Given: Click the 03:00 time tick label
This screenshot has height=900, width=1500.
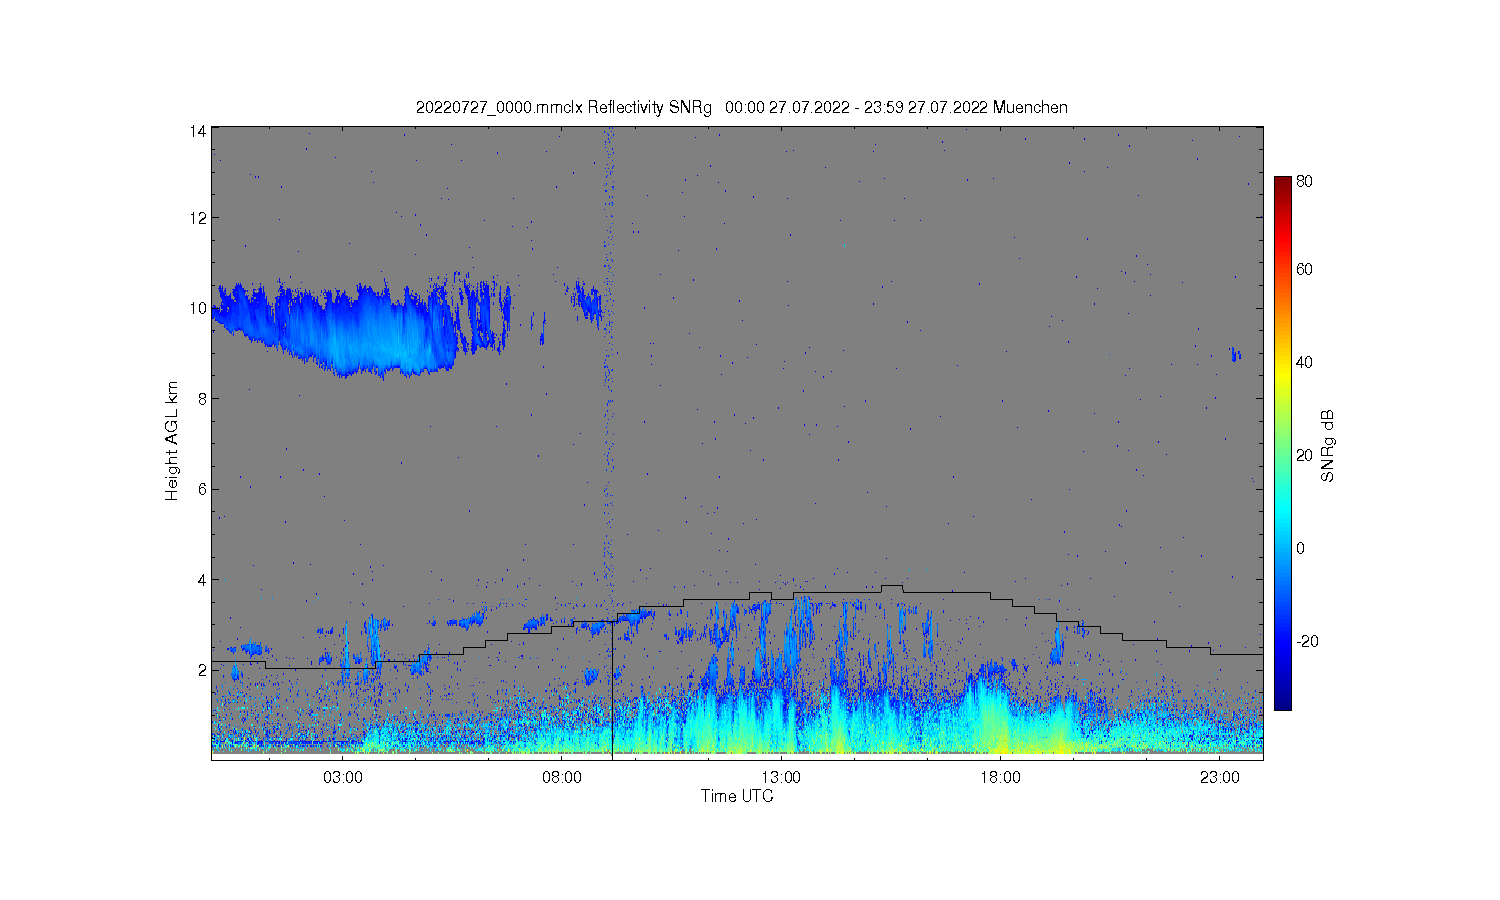Looking at the screenshot, I should 343,778.
